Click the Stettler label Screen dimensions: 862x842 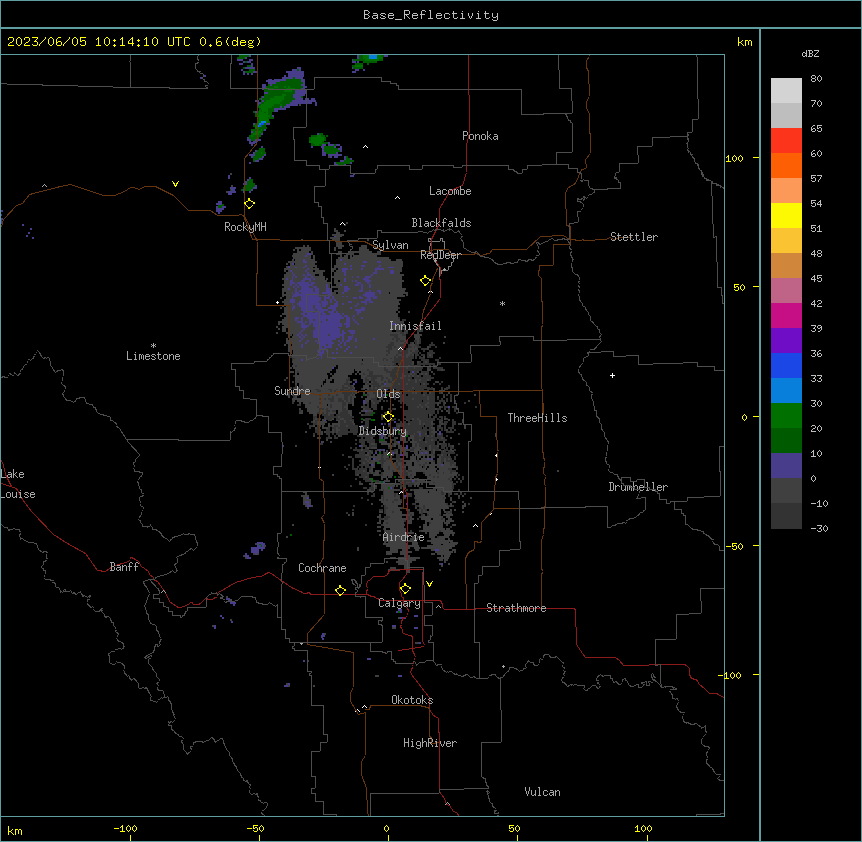pos(634,237)
